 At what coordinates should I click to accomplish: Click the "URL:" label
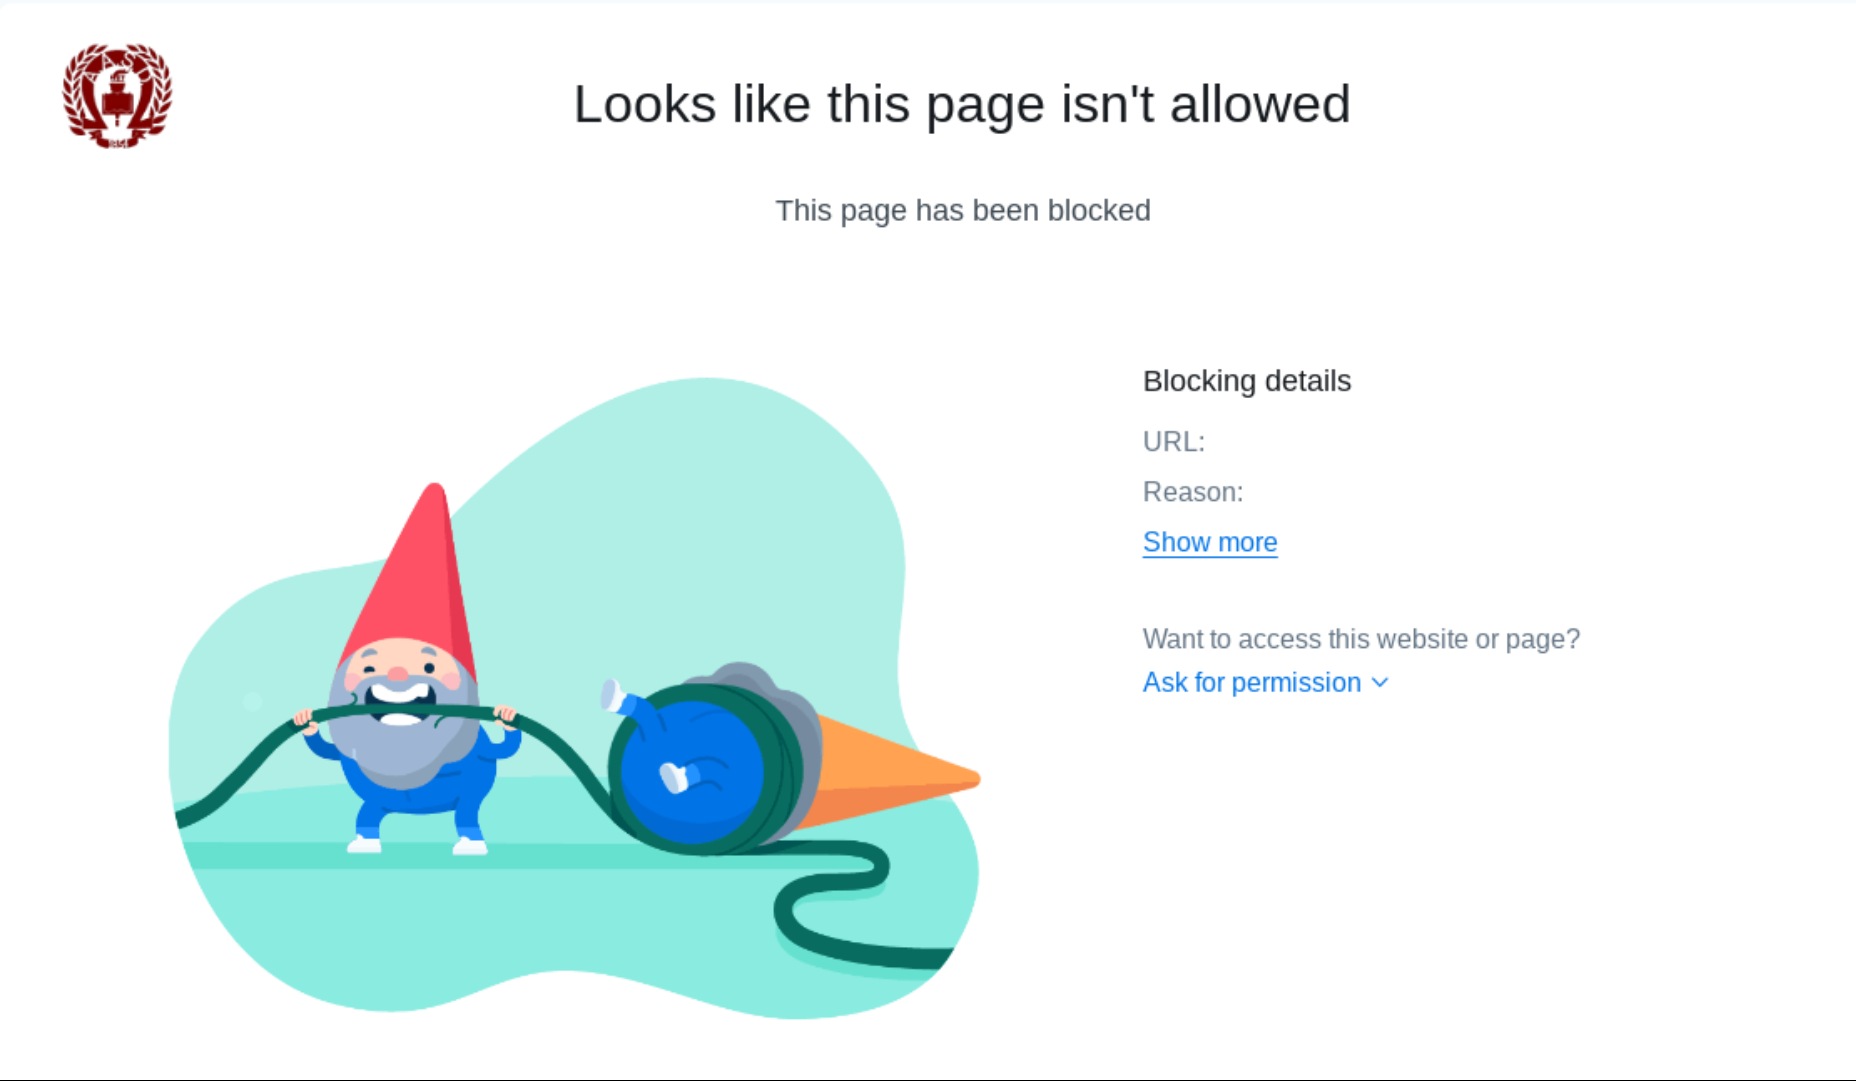[x=1174, y=442]
